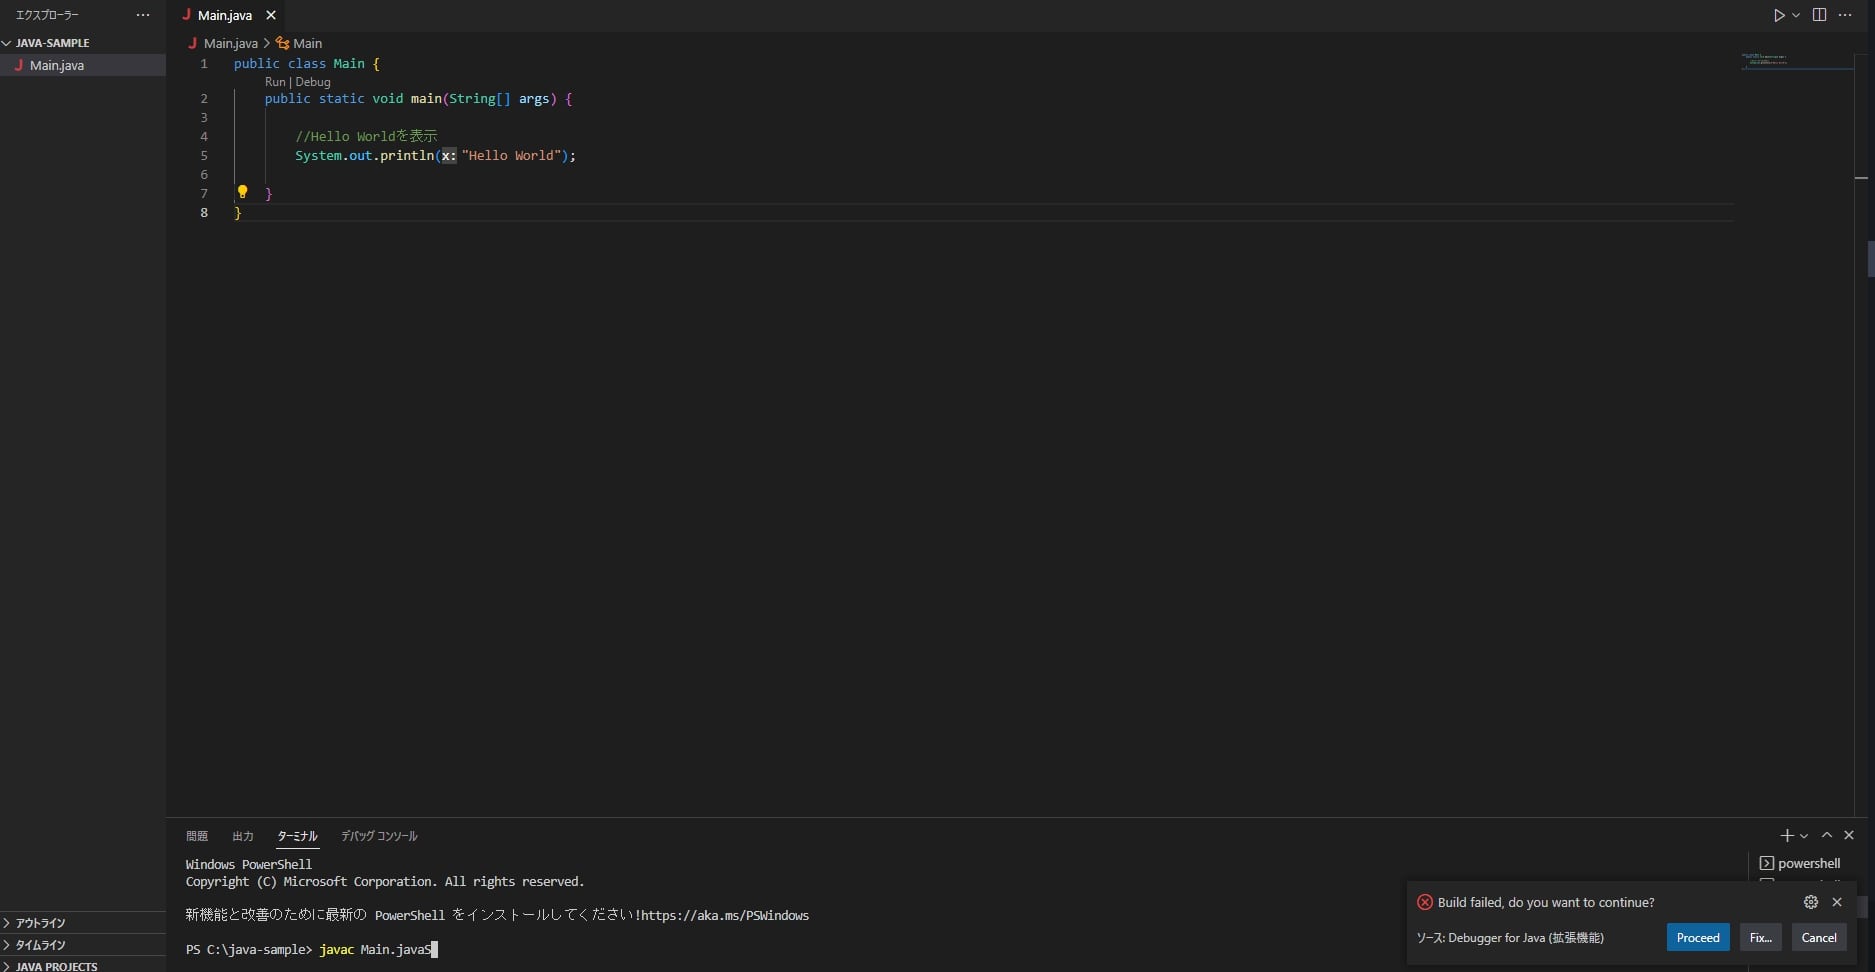The image size is (1875, 972).
Task: Open editor More Actions ellipsis menu
Action: pos(1846,15)
